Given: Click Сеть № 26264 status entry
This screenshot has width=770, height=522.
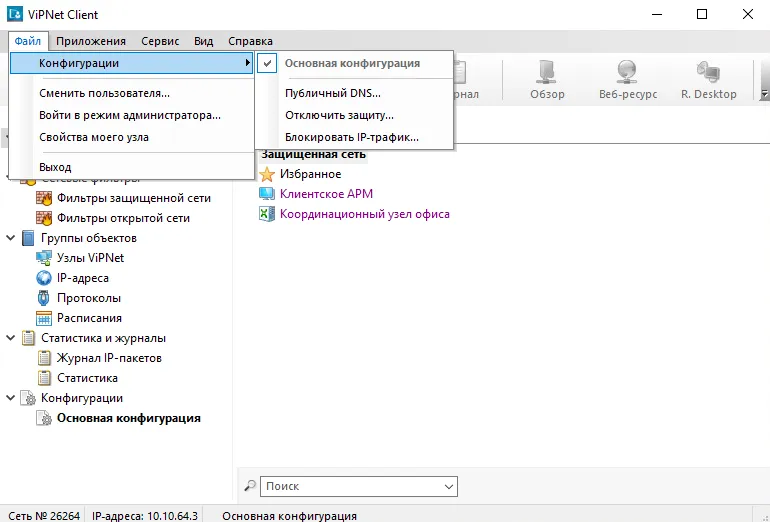Looking at the screenshot, I should click(44, 516).
